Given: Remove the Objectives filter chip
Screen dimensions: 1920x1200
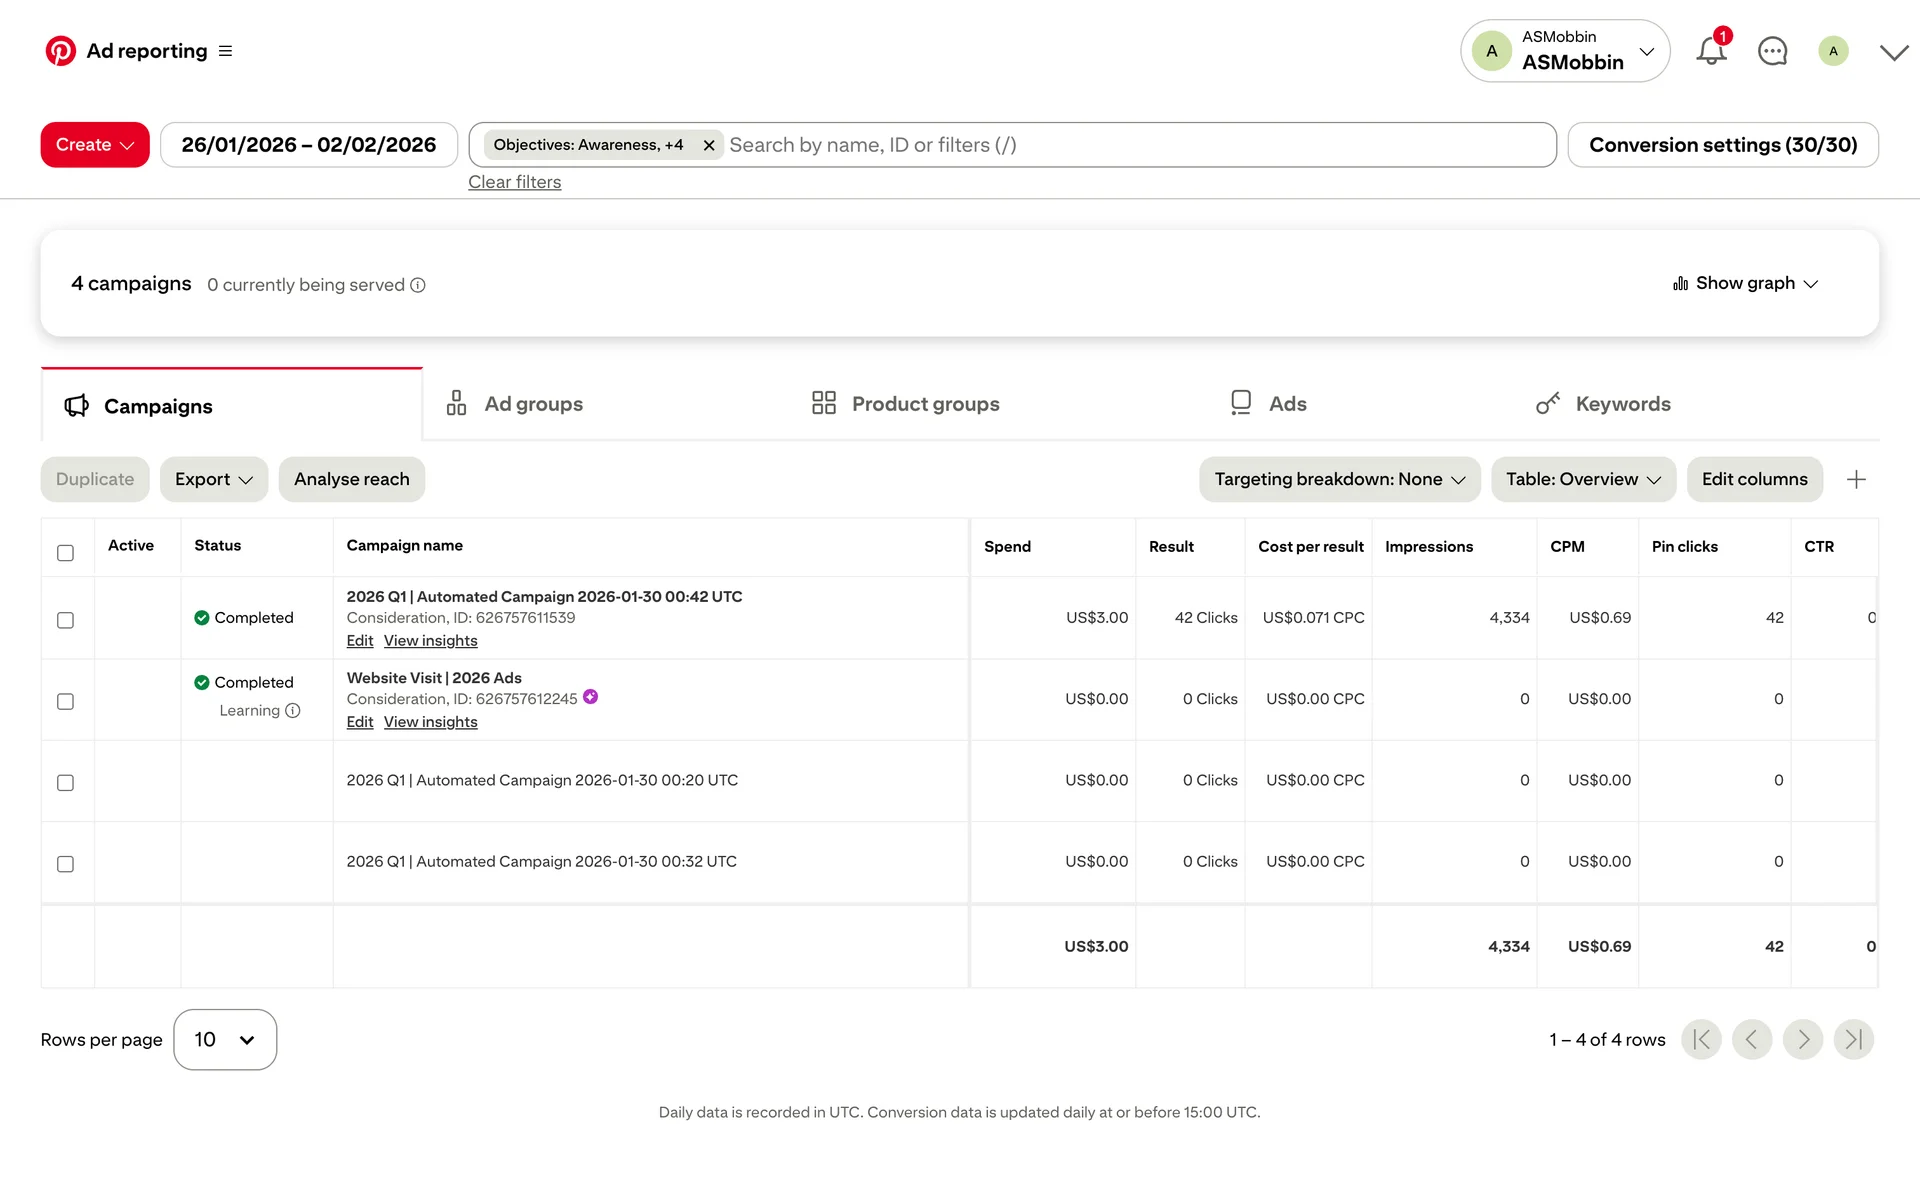Looking at the screenshot, I should click(709, 145).
